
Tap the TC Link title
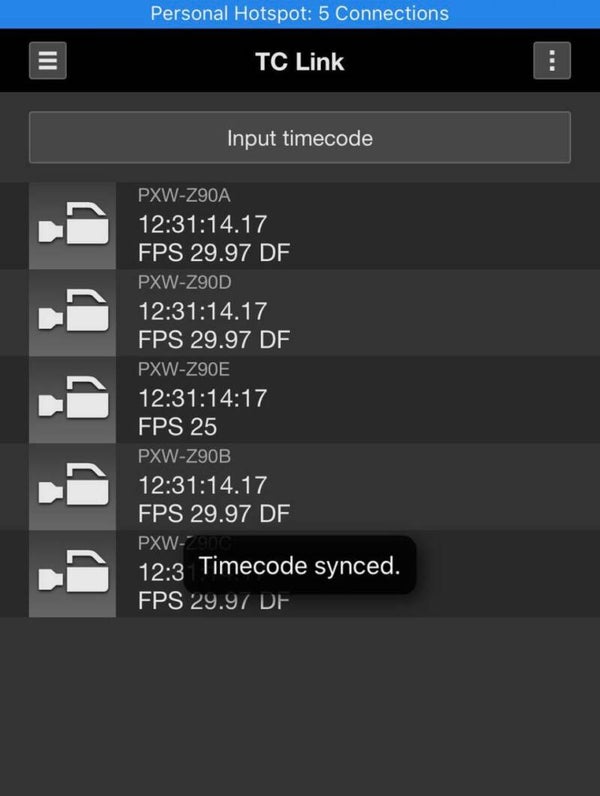[x=299, y=61]
